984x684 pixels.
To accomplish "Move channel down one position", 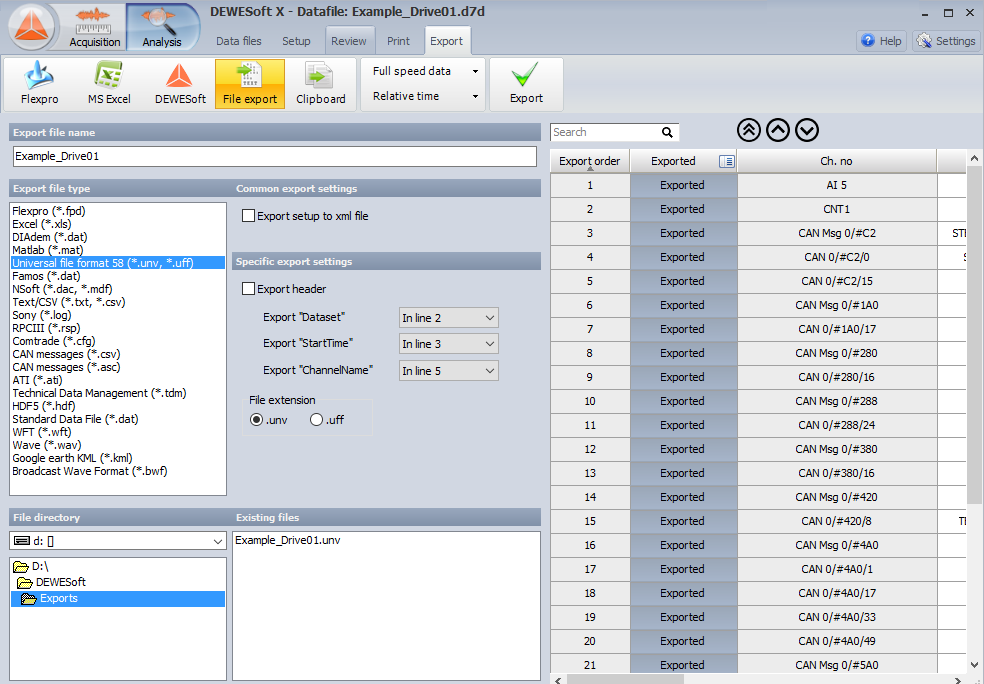I will (x=807, y=131).
